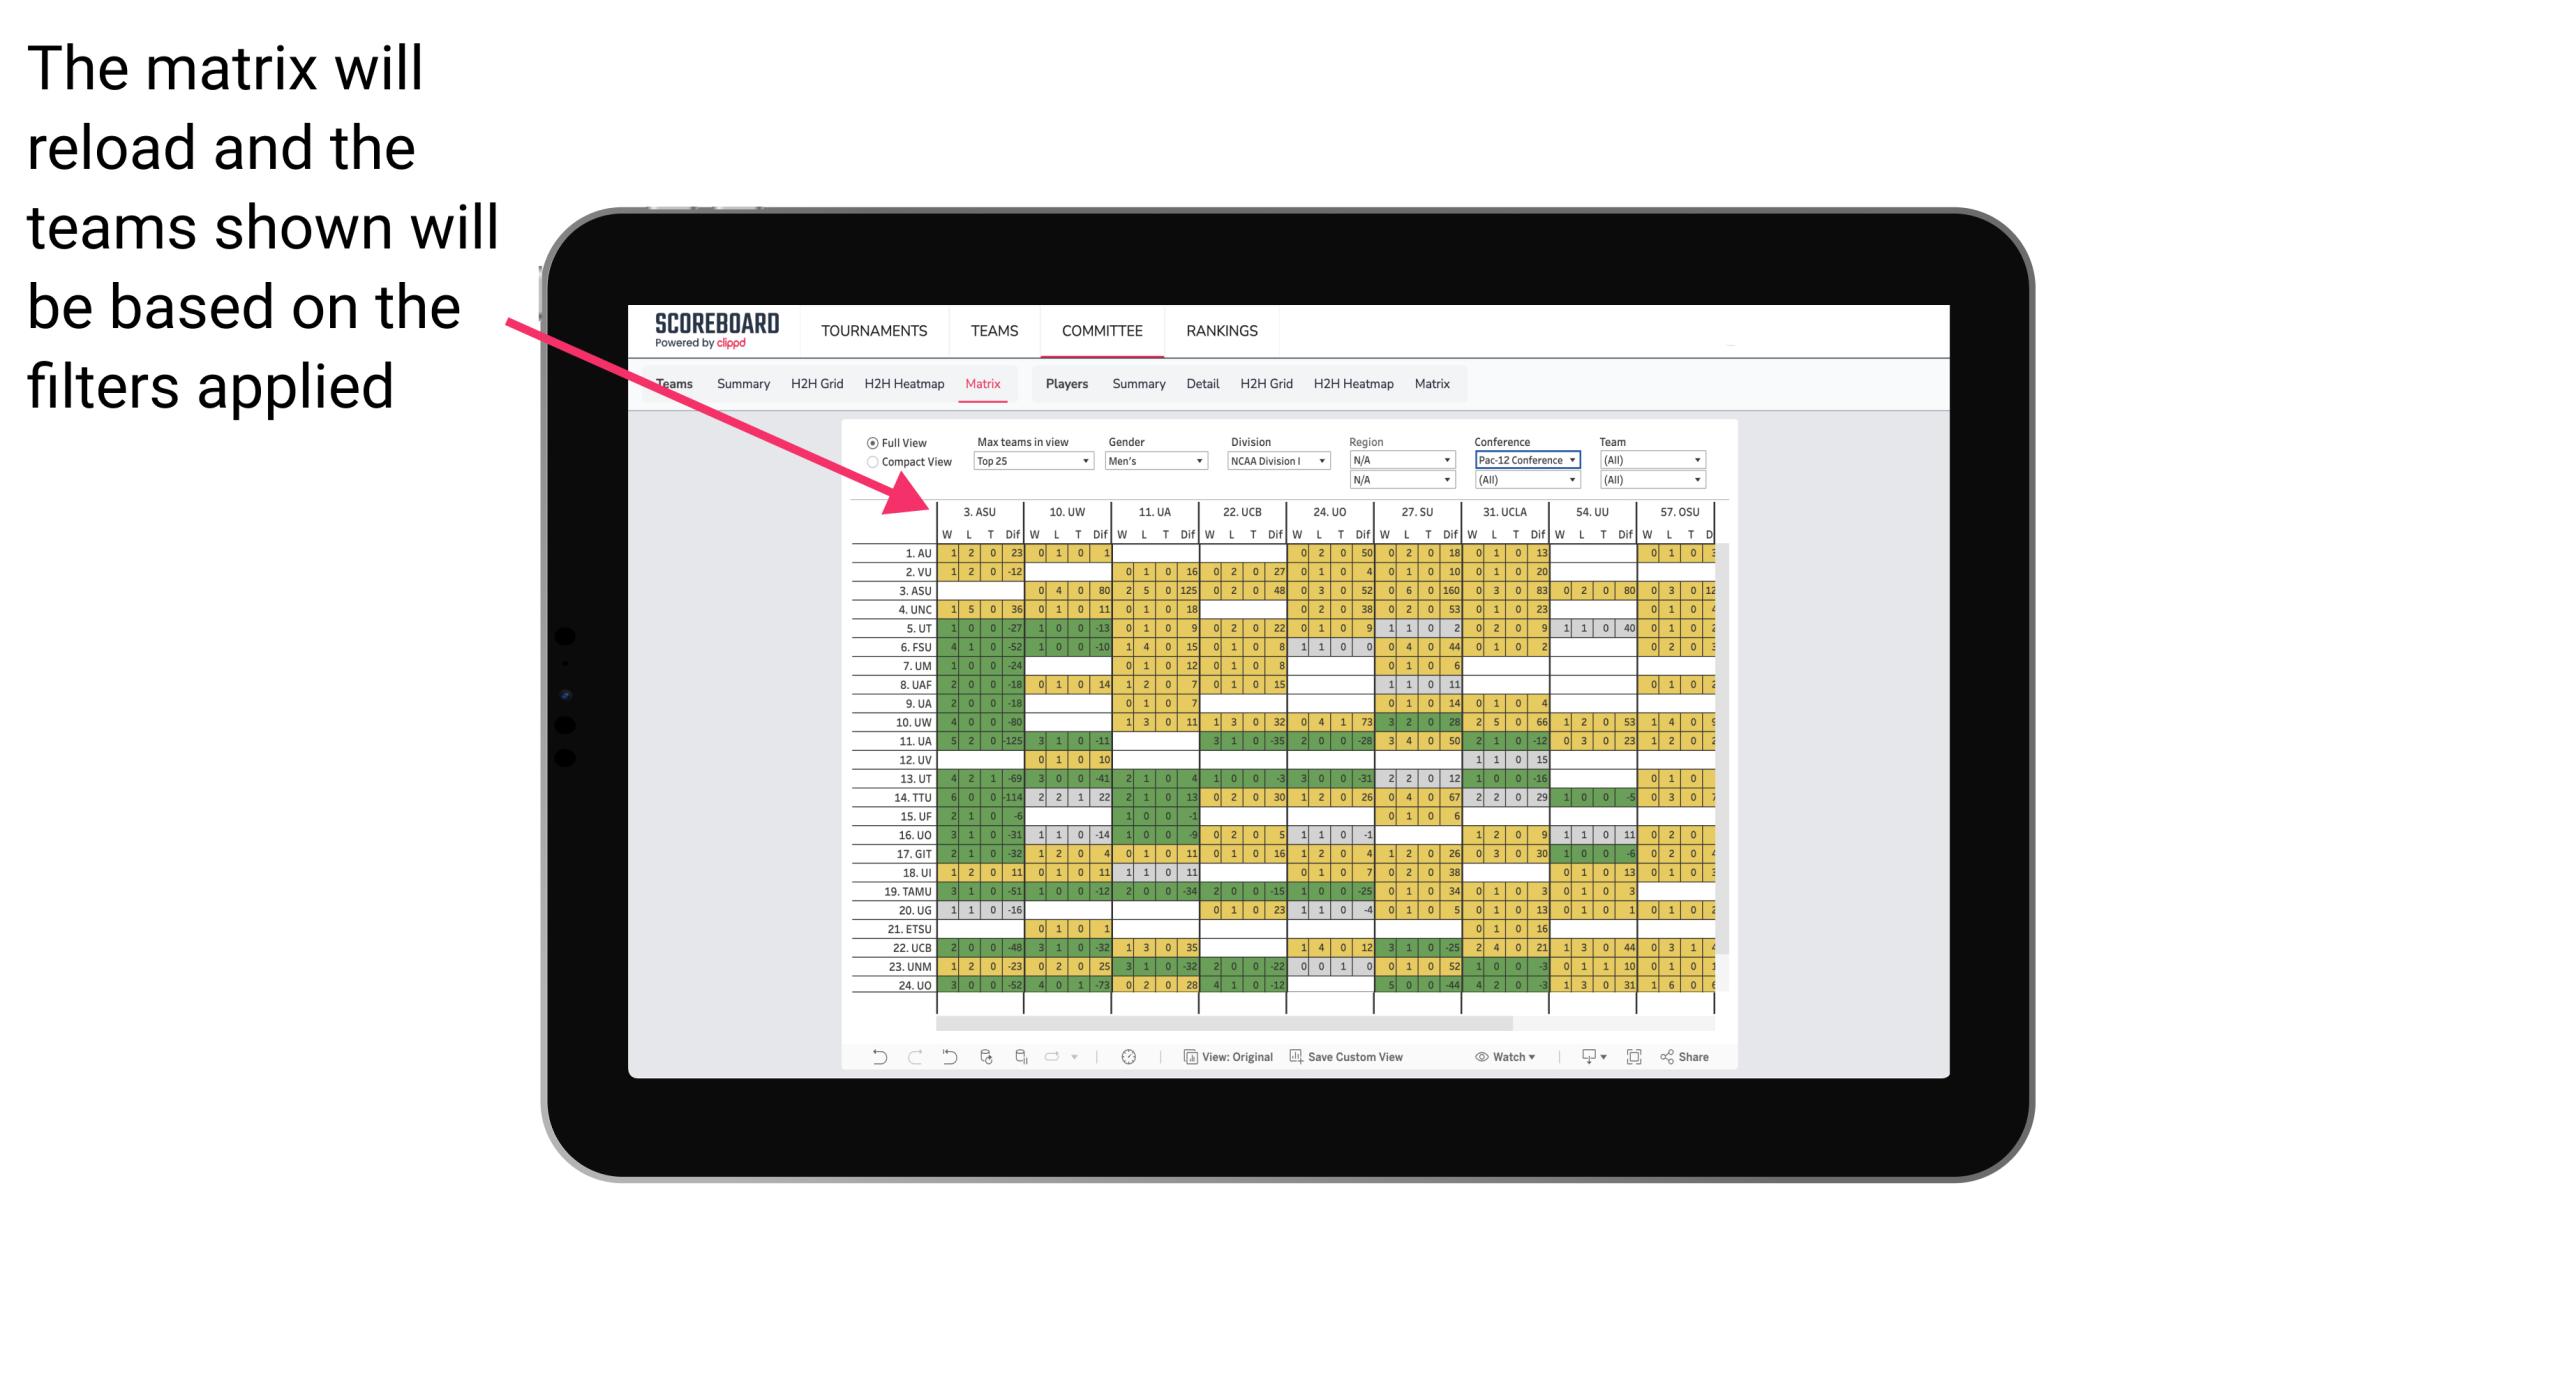Click the Teams menu item in navbar
This screenshot has width=2568, height=1382.
pyautogui.click(x=994, y=330)
